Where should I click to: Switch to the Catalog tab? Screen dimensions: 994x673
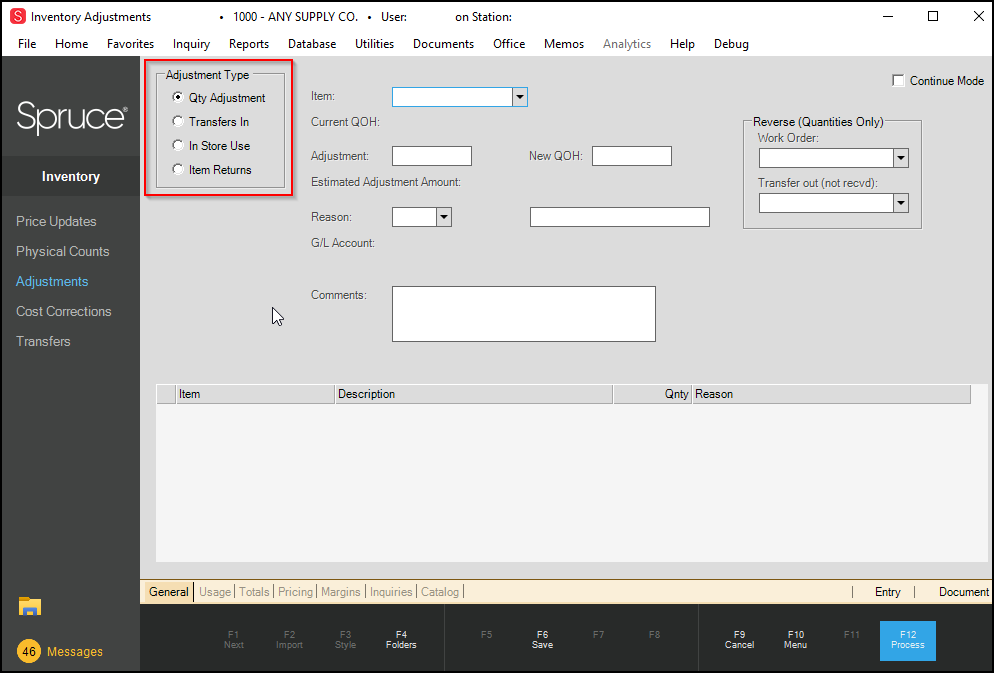click(x=440, y=591)
